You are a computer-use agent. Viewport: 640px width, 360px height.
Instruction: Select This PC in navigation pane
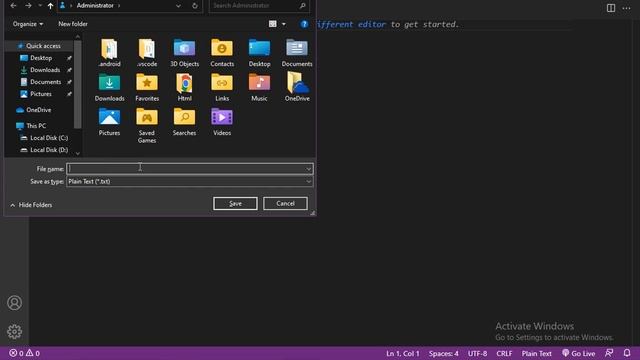pyautogui.click(x=36, y=126)
